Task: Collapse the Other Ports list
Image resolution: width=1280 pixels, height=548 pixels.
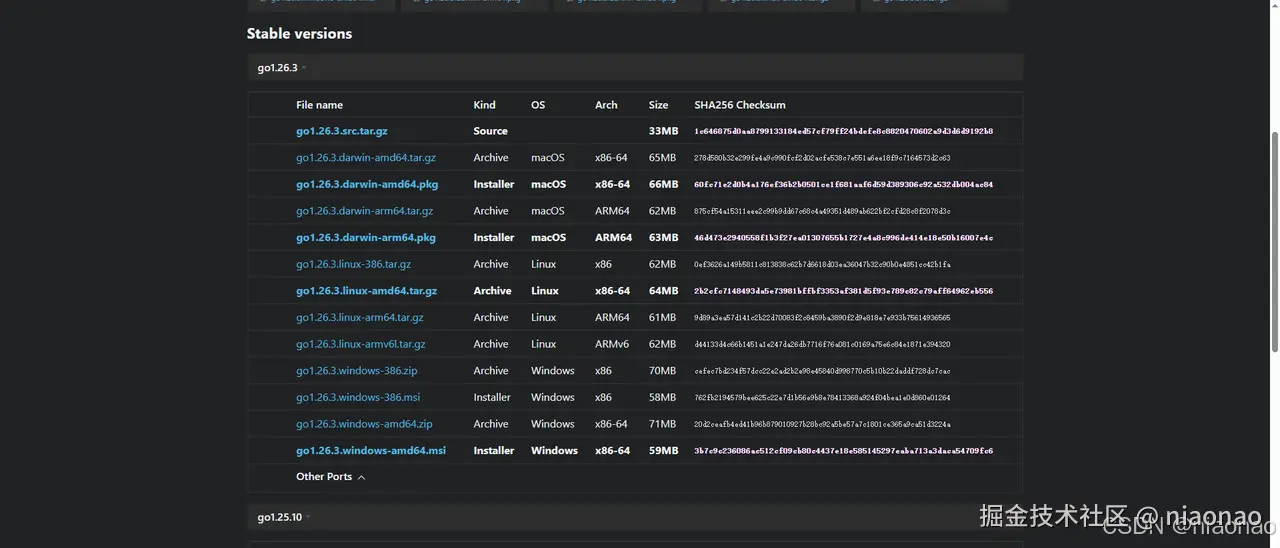Action: pyautogui.click(x=330, y=477)
